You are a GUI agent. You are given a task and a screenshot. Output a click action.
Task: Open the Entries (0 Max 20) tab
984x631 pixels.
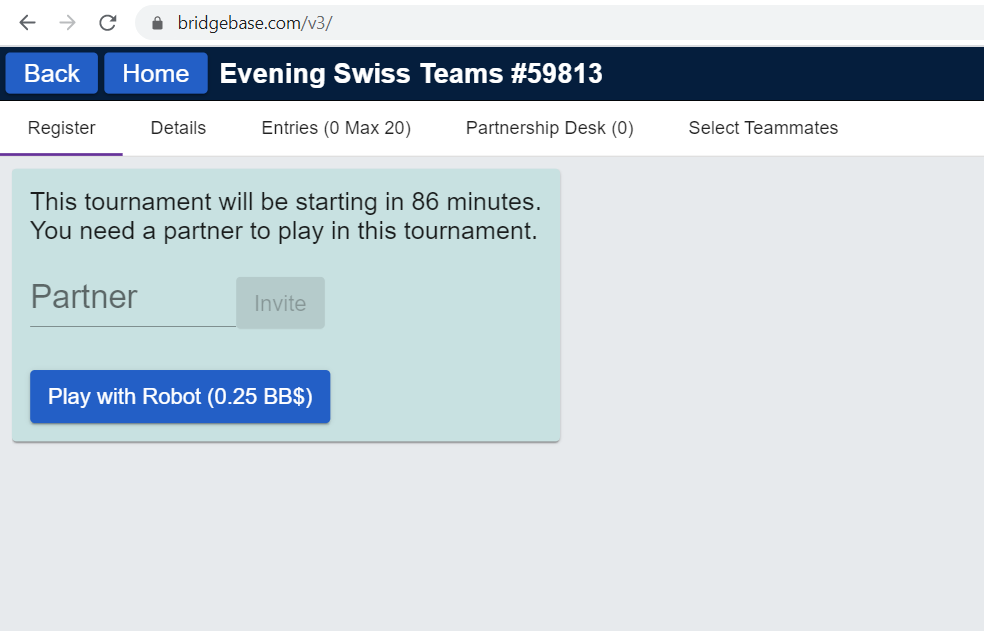pos(336,128)
